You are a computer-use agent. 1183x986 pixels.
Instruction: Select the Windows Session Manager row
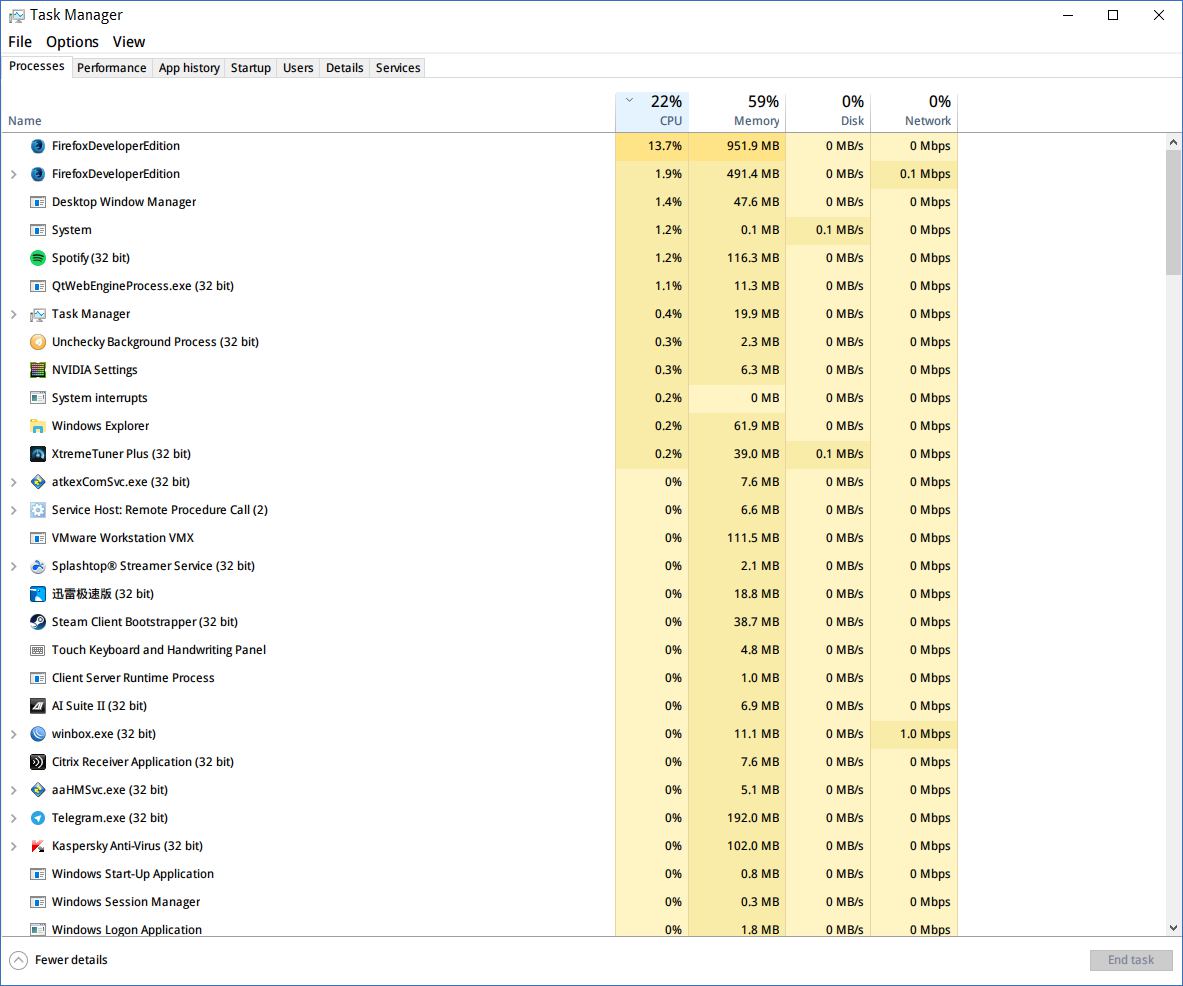coord(479,902)
